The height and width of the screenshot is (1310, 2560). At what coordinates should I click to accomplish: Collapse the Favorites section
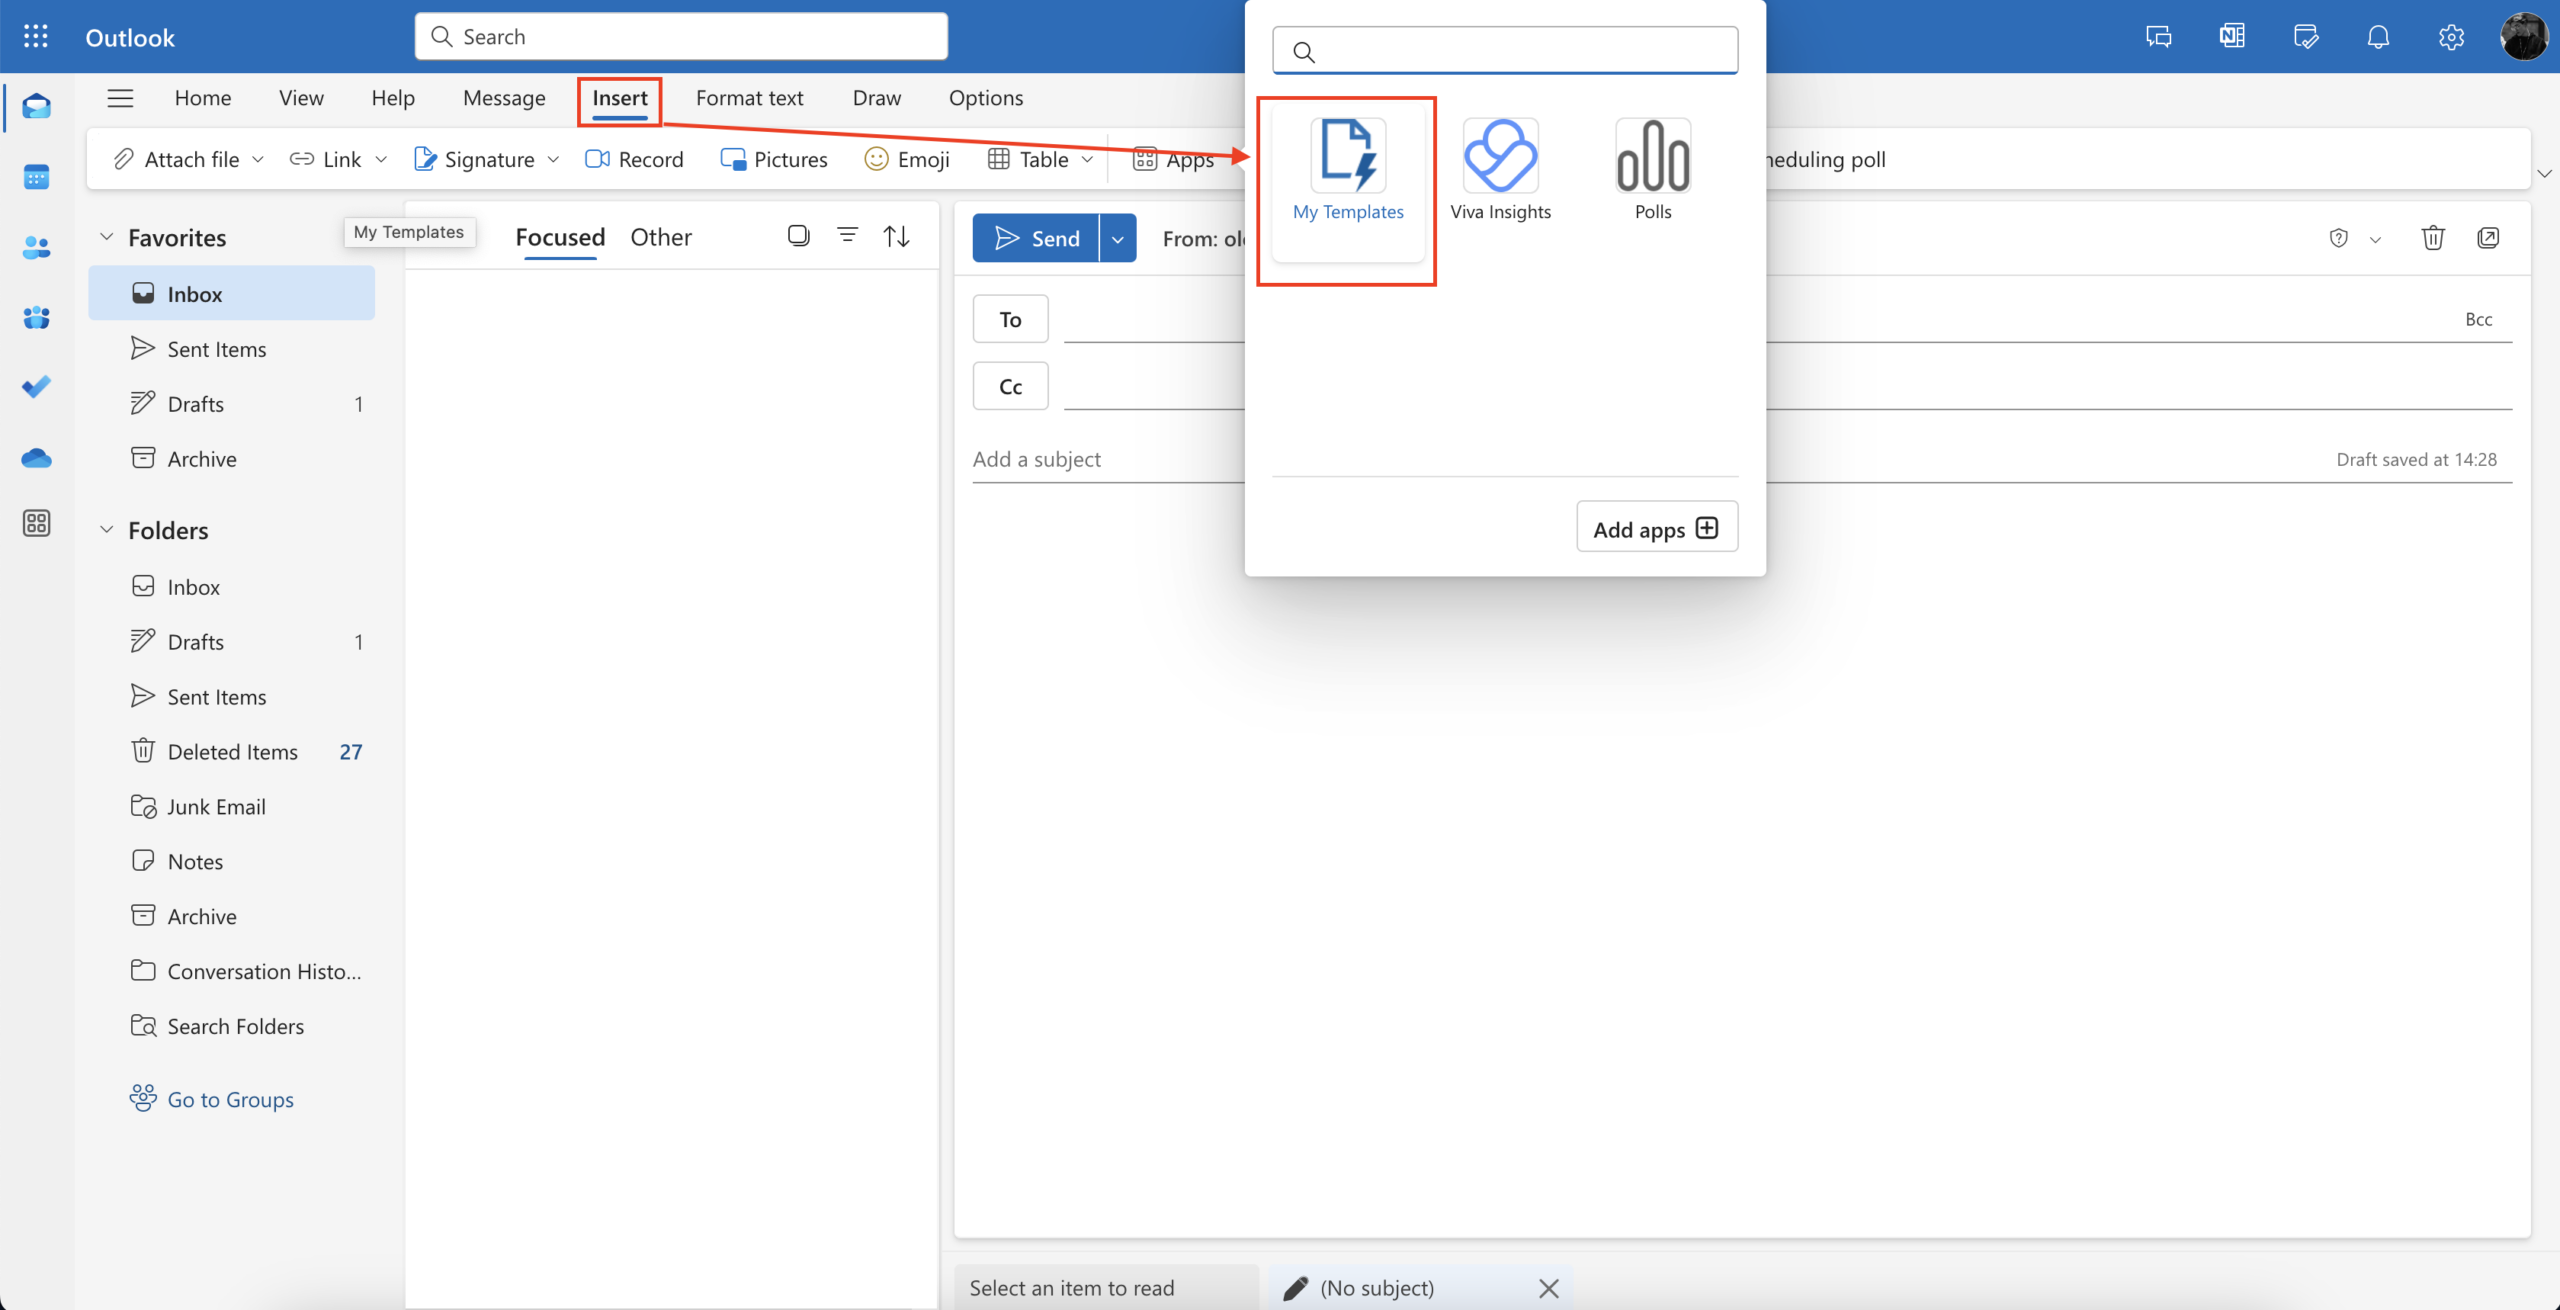coord(107,238)
